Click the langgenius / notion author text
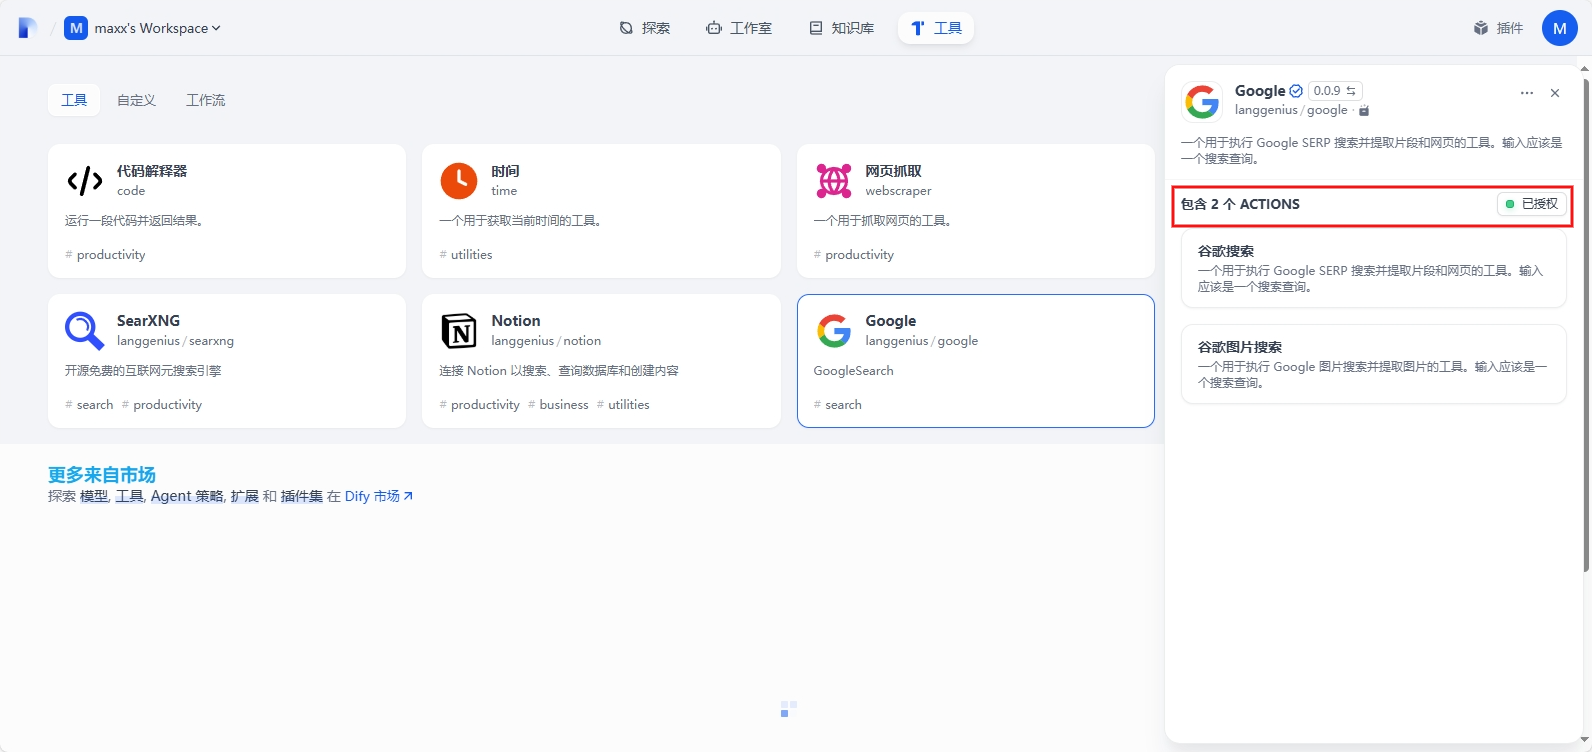Image resolution: width=1592 pixels, height=752 pixels. 546,341
